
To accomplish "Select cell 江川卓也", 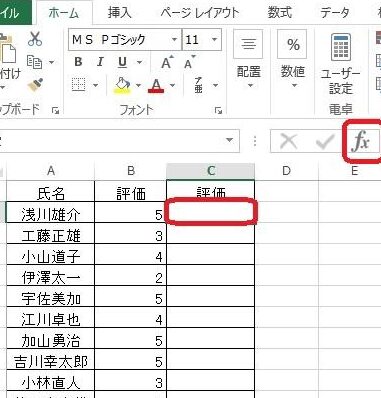I will coord(51,317).
